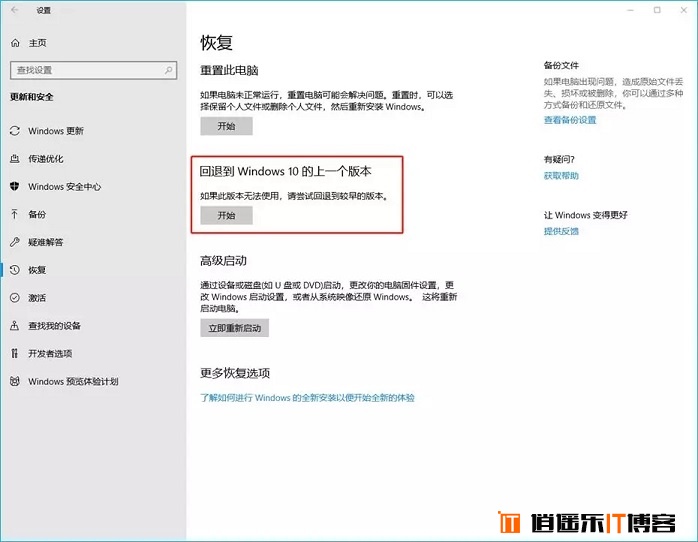Click the 高级启动 section heading
Viewport: 698px width, 542px height.
[223, 260]
